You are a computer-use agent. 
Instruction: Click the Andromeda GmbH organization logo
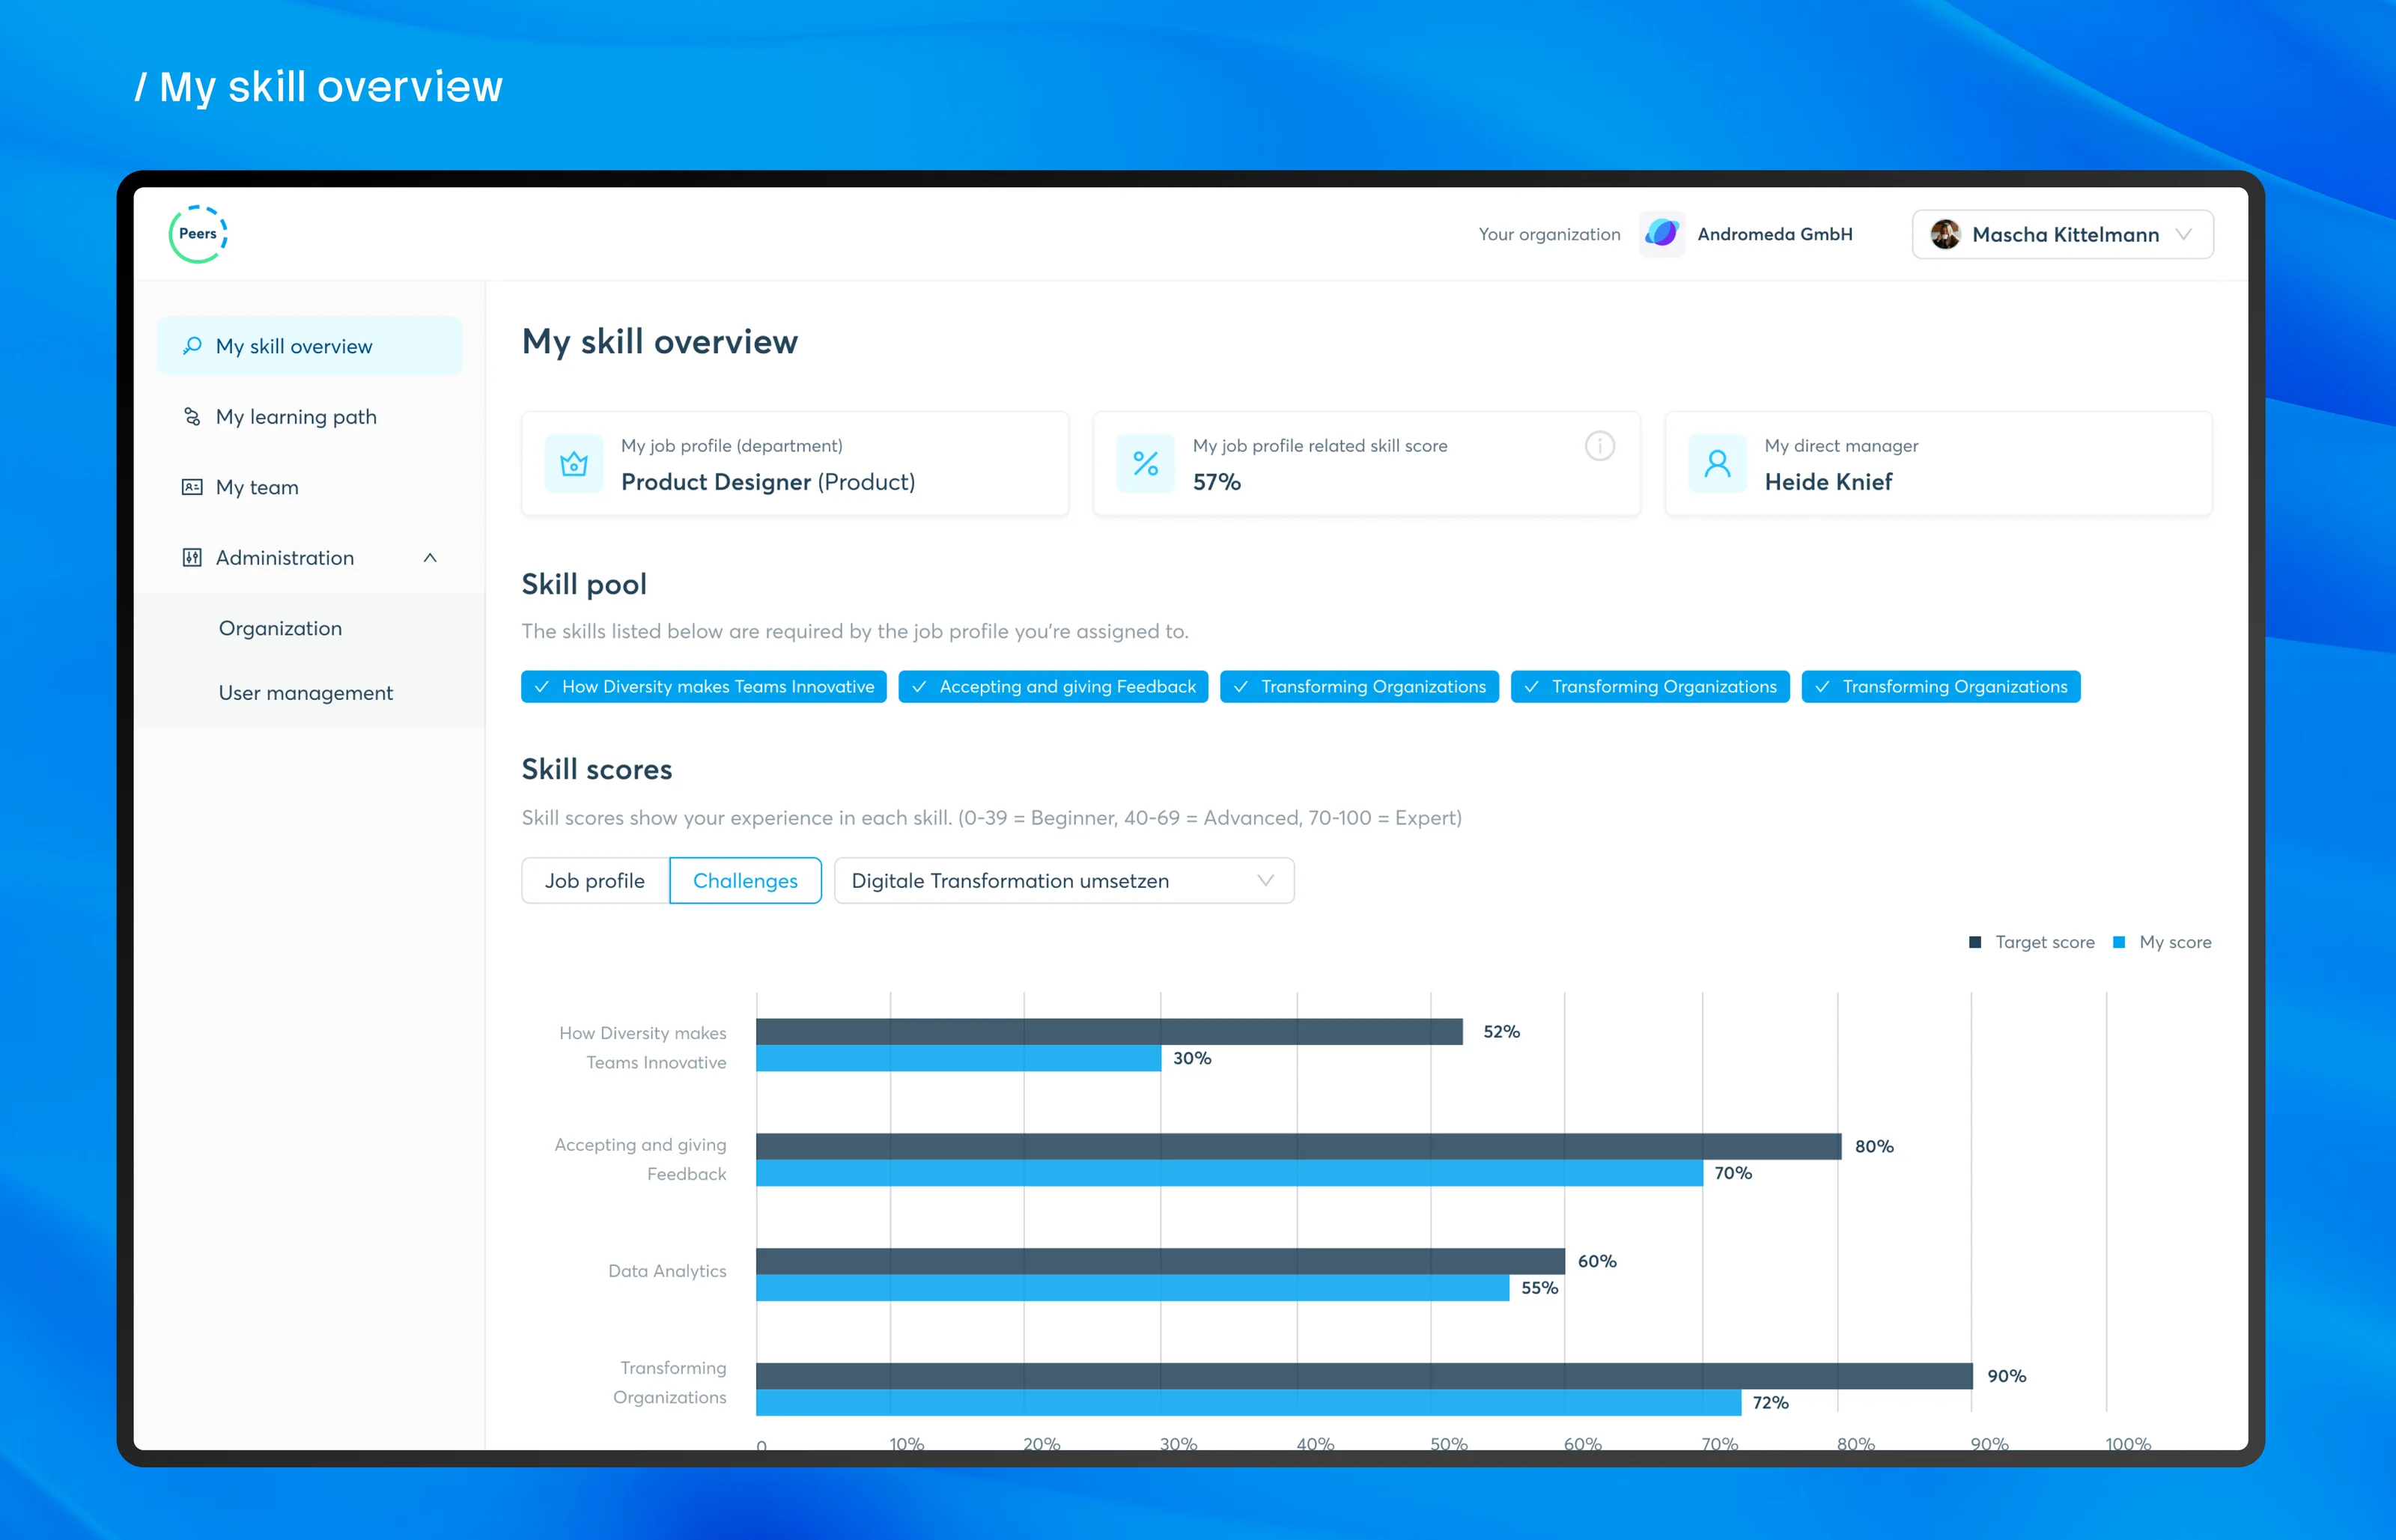click(x=1661, y=234)
